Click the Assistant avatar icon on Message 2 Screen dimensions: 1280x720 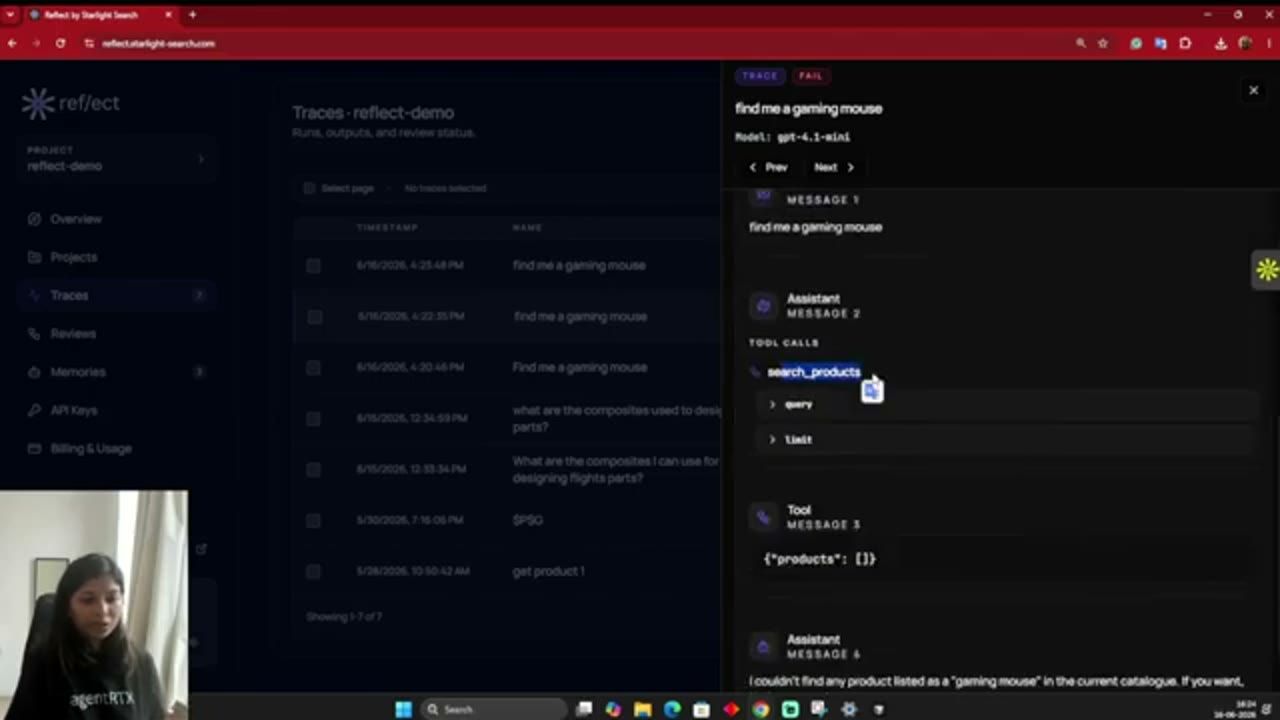[x=763, y=306]
